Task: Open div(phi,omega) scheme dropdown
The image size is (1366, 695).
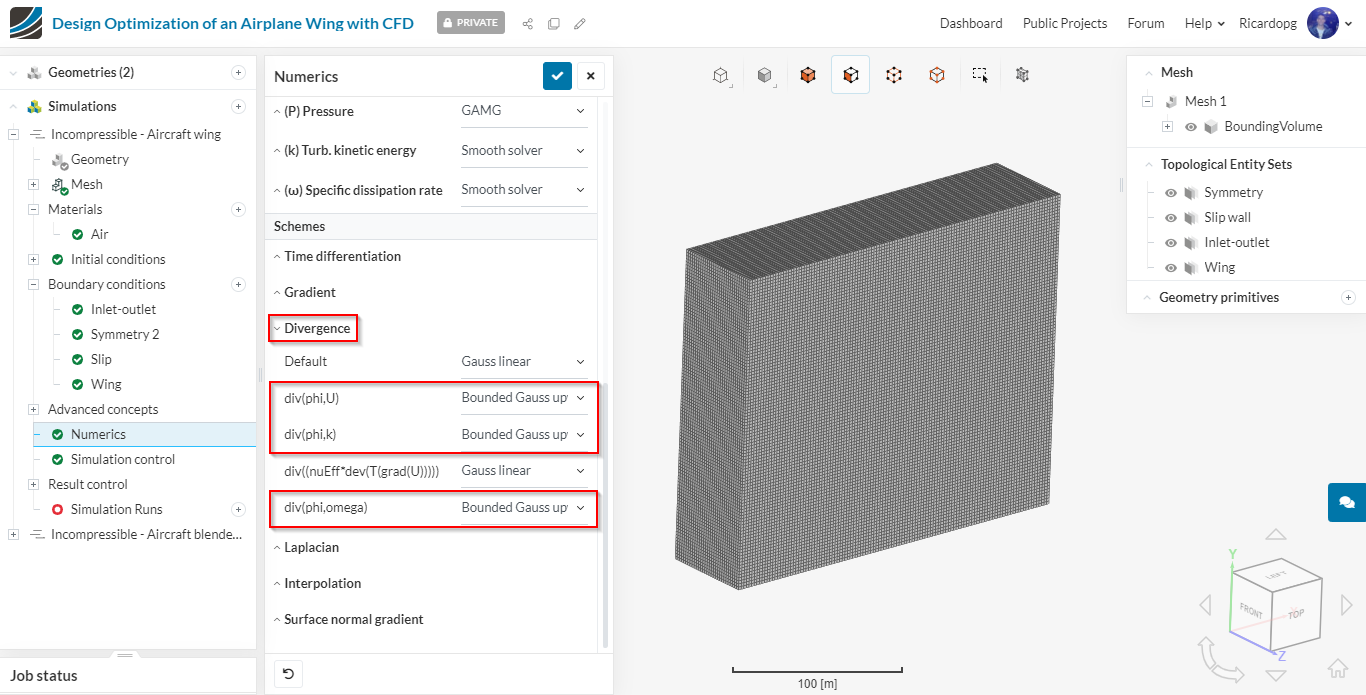Action: [x=524, y=507]
